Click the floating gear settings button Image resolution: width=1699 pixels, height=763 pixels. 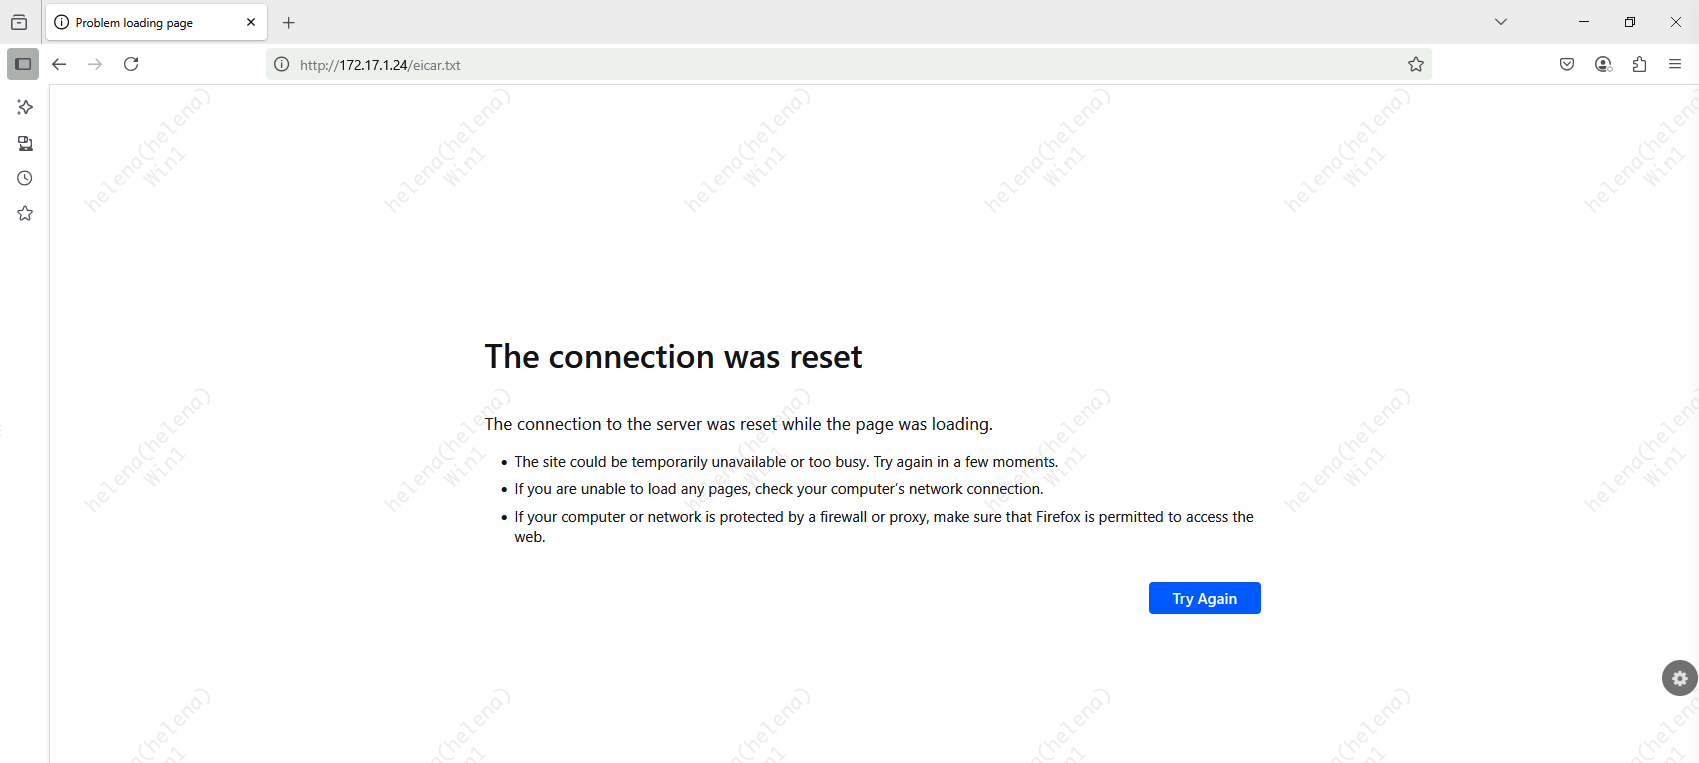click(1679, 678)
